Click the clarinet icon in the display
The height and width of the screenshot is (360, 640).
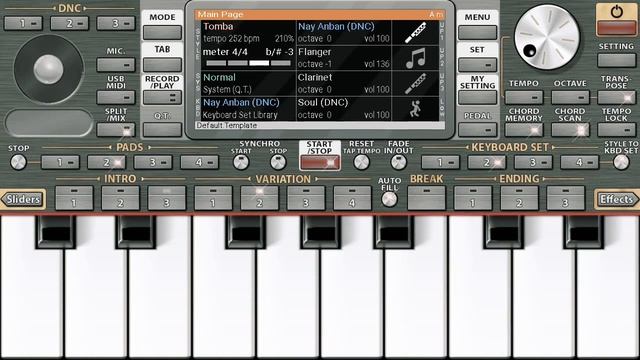click(x=416, y=84)
